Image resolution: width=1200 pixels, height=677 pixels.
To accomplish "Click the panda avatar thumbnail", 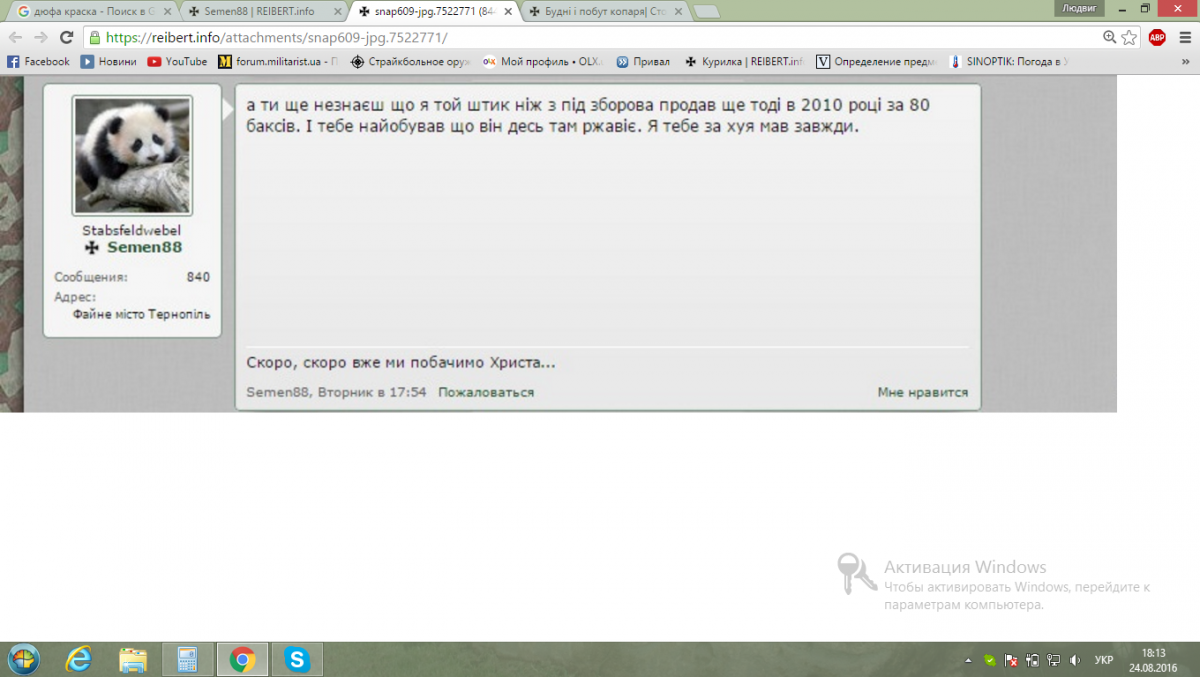I will [x=132, y=155].
